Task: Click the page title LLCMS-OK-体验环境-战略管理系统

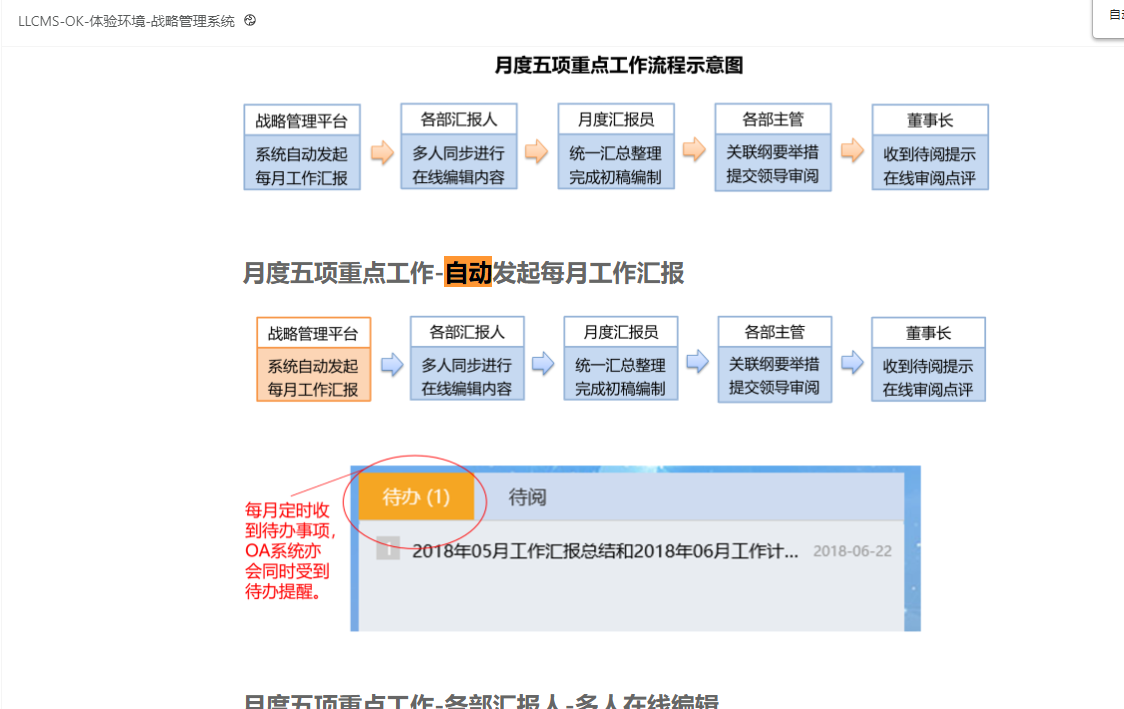Action: pyautogui.click(x=126, y=22)
